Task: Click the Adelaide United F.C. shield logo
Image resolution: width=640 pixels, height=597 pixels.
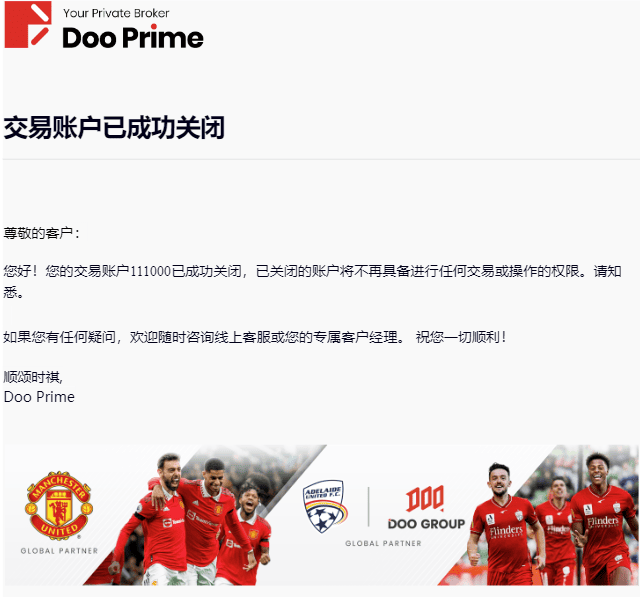Action: (x=325, y=506)
